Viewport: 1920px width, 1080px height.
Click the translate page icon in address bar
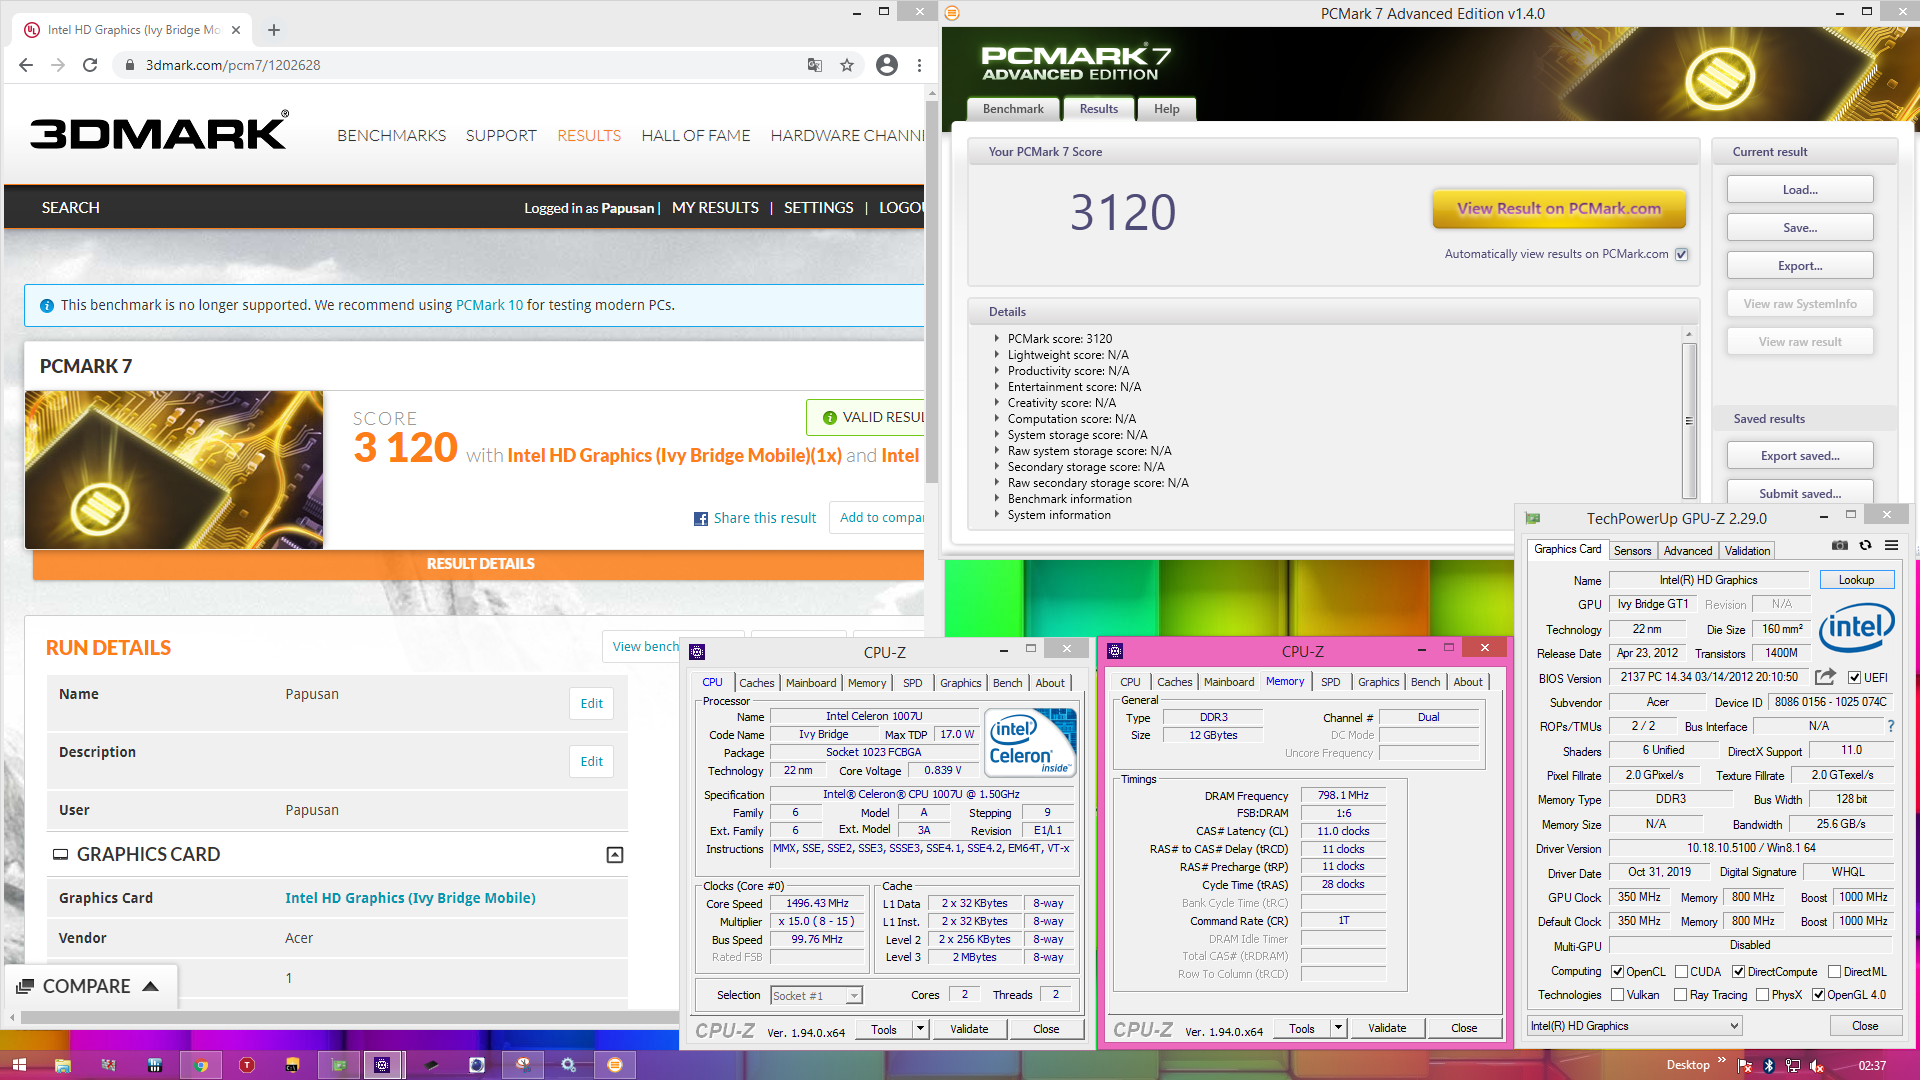815,65
